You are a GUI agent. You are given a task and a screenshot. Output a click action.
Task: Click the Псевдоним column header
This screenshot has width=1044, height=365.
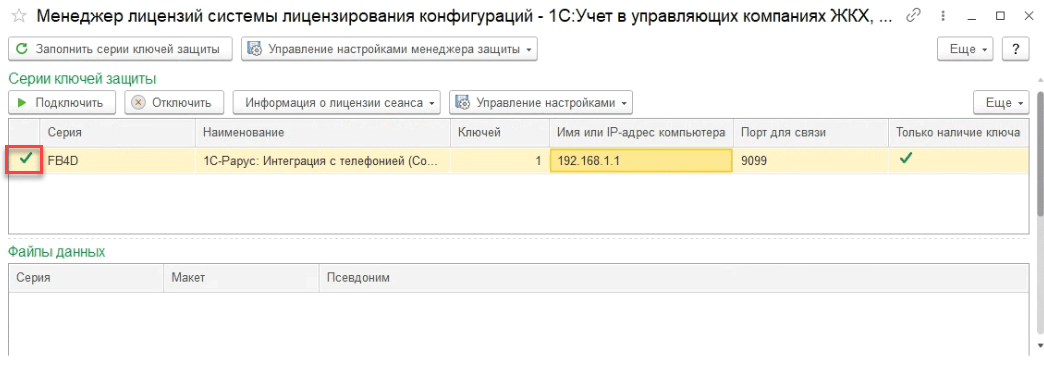tap(358, 277)
